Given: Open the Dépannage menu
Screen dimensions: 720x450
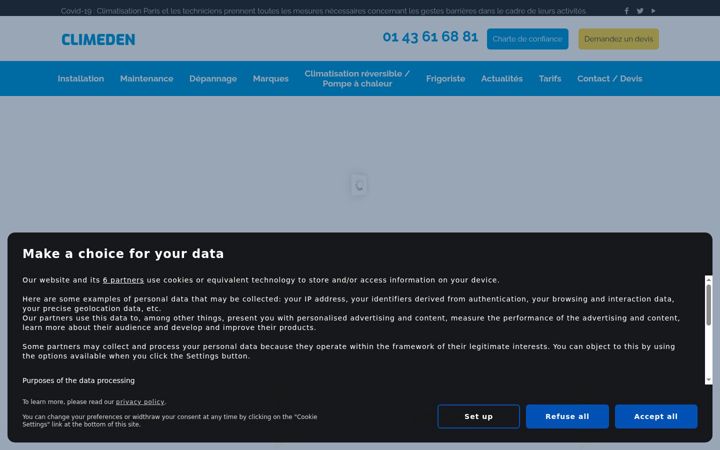Looking at the screenshot, I should click(x=213, y=79).
